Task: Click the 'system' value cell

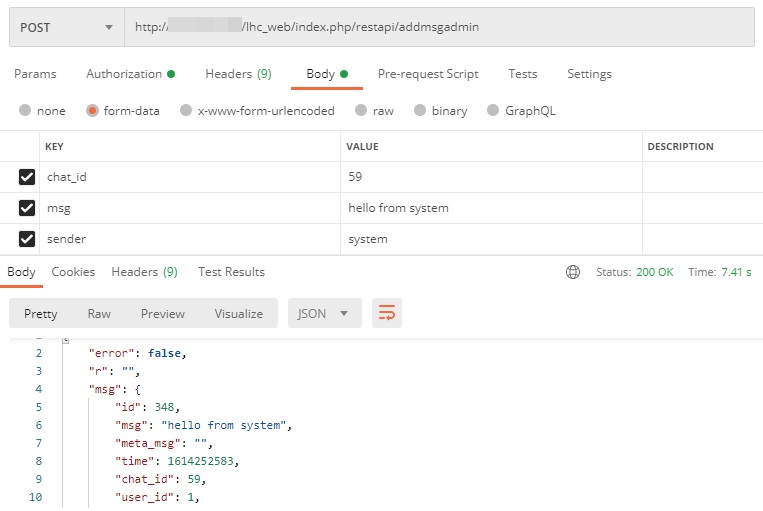Action: pyautogui.click(x=491, y=239)
